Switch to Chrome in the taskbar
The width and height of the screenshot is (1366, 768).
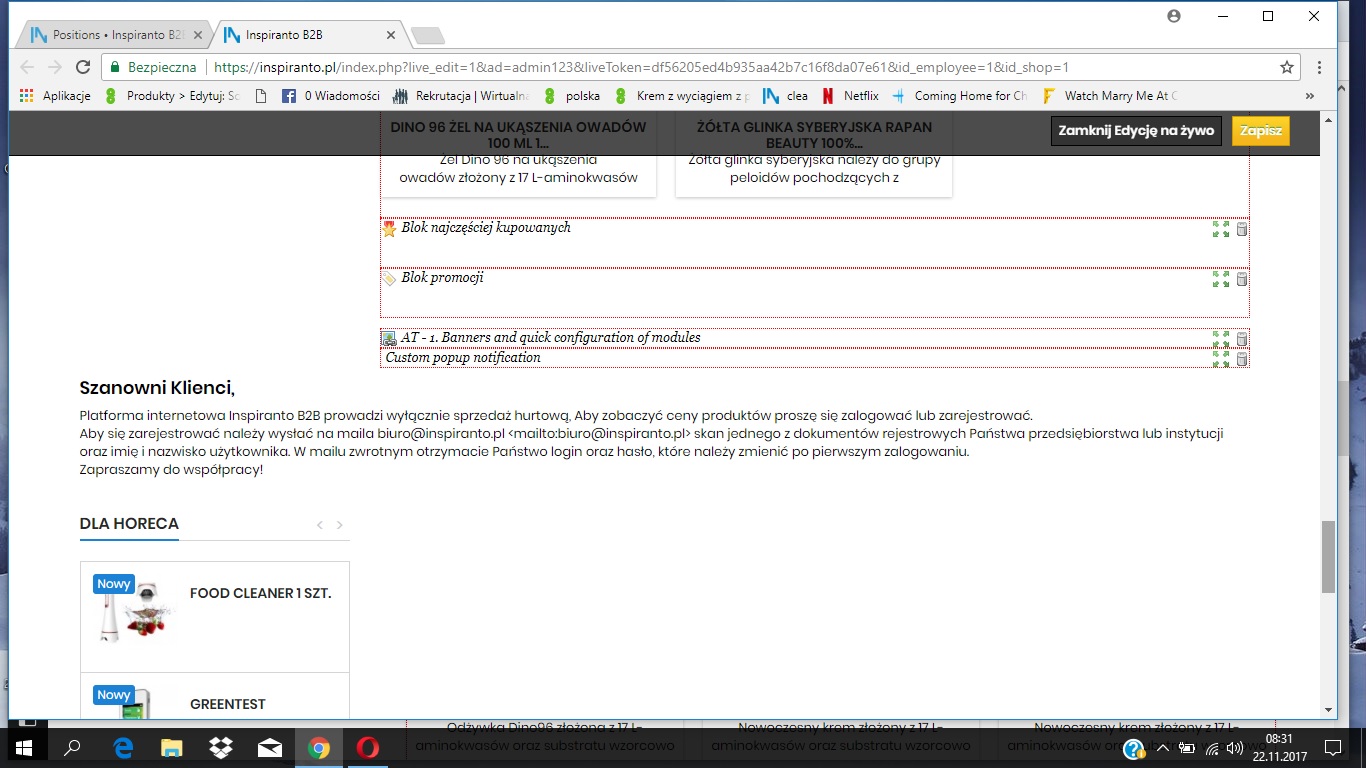pos(319,747)
